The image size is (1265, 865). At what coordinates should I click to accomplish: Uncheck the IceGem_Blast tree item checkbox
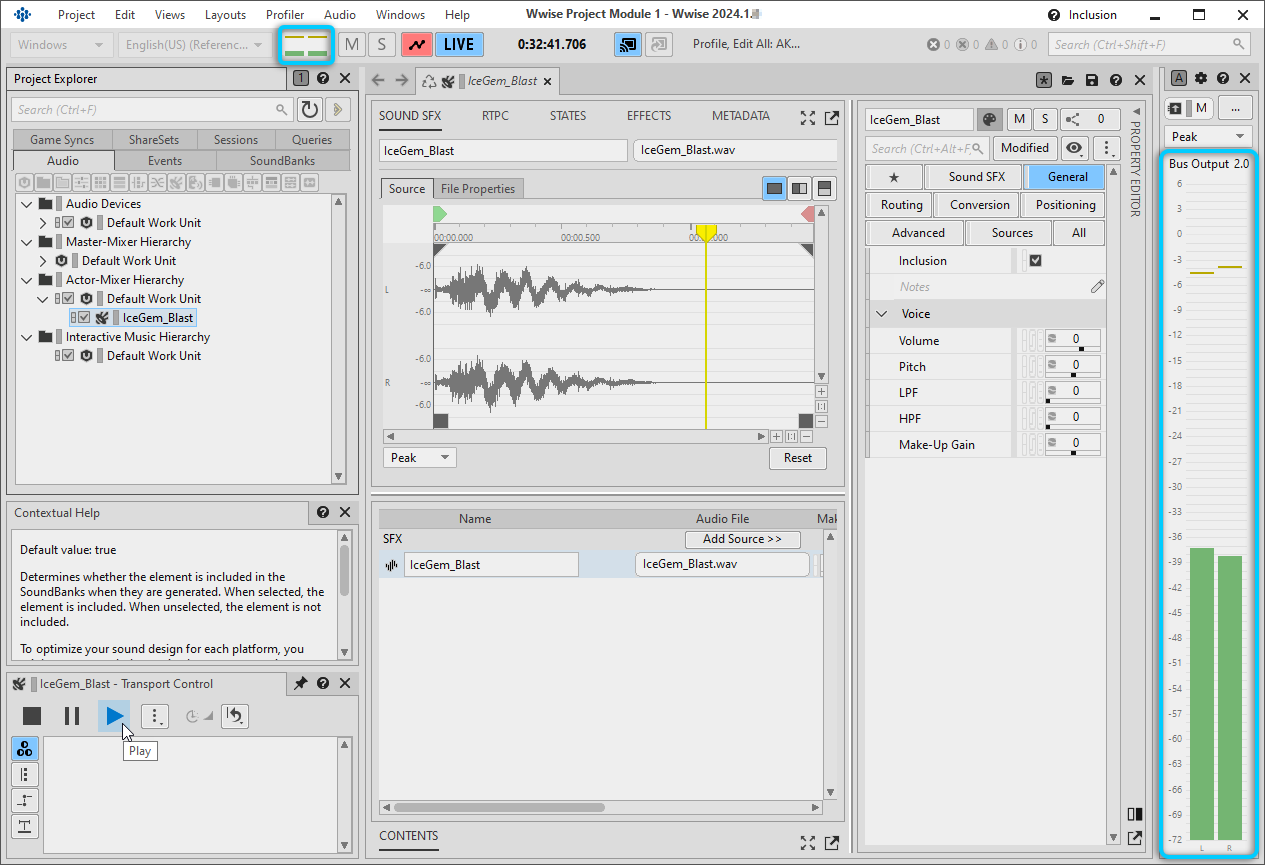click(x=84, y=318)
